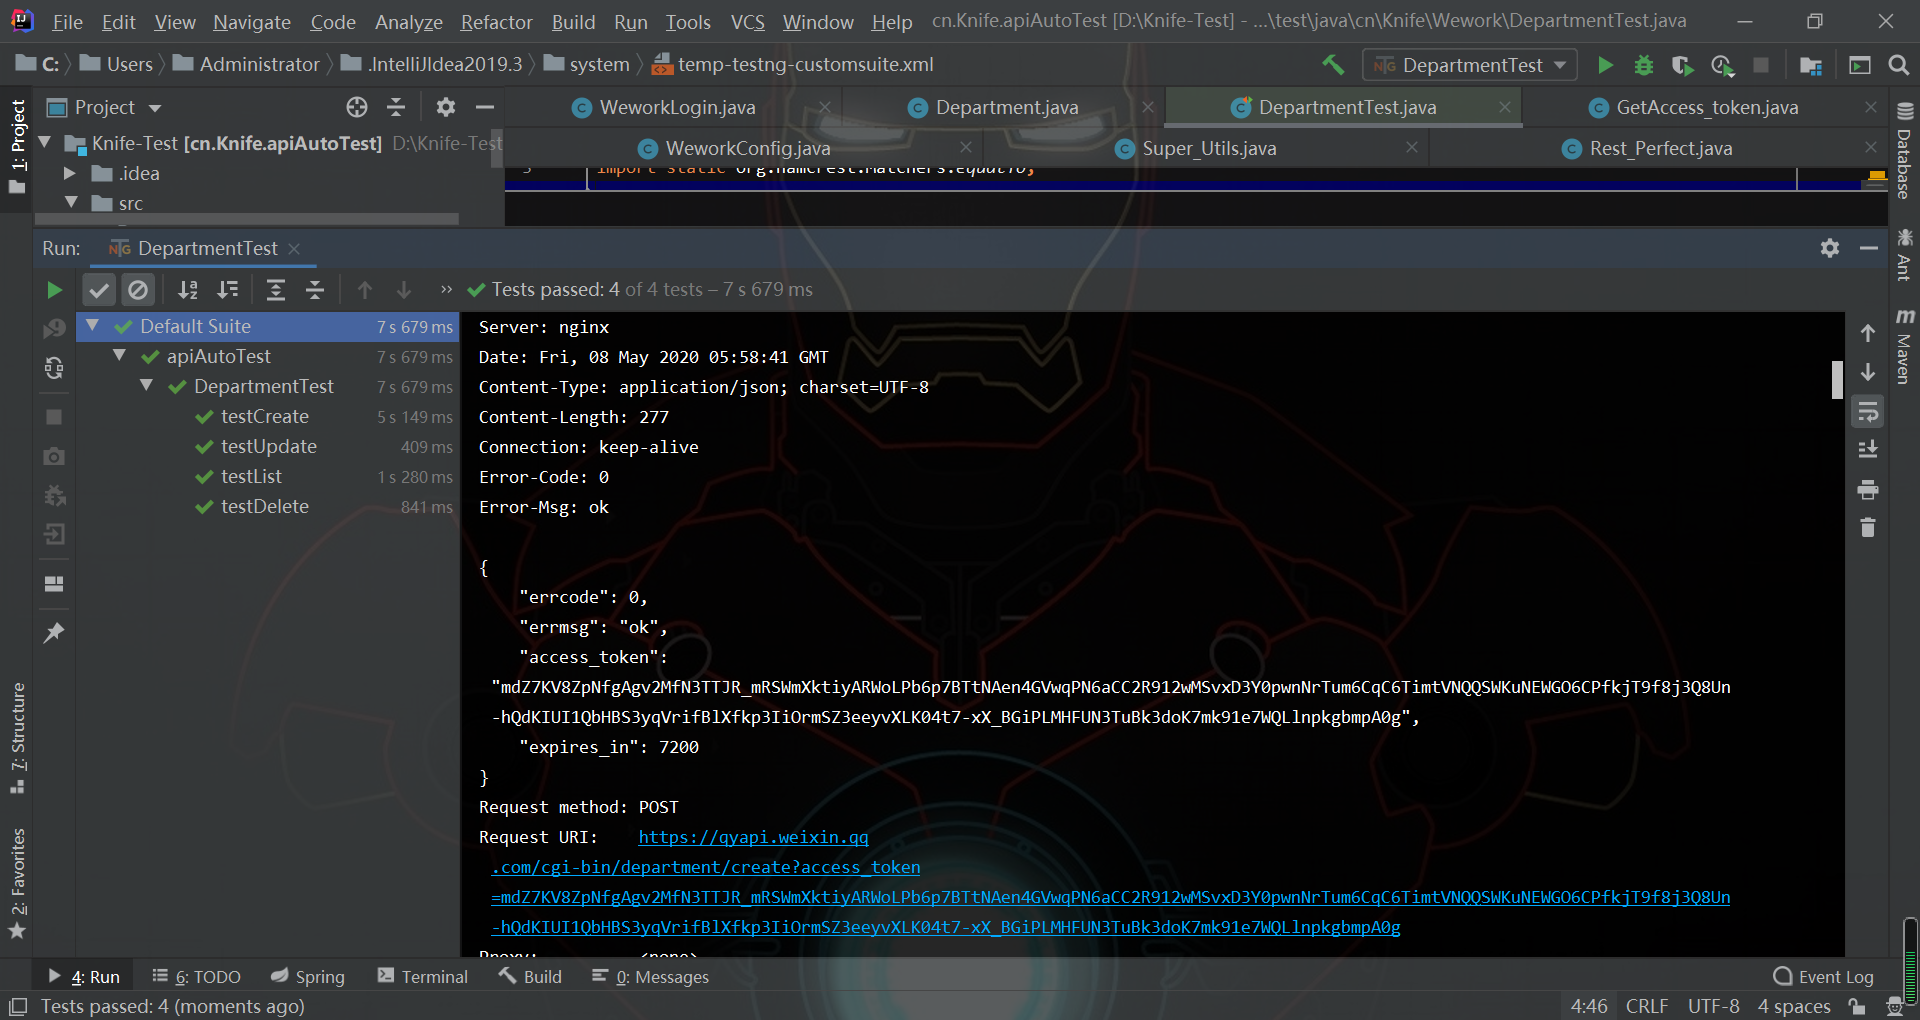The width and height of the screenshot is (1920, 1020).
Task: Switch to the WeworkLogin.java tab
Action: coord(677,107)
